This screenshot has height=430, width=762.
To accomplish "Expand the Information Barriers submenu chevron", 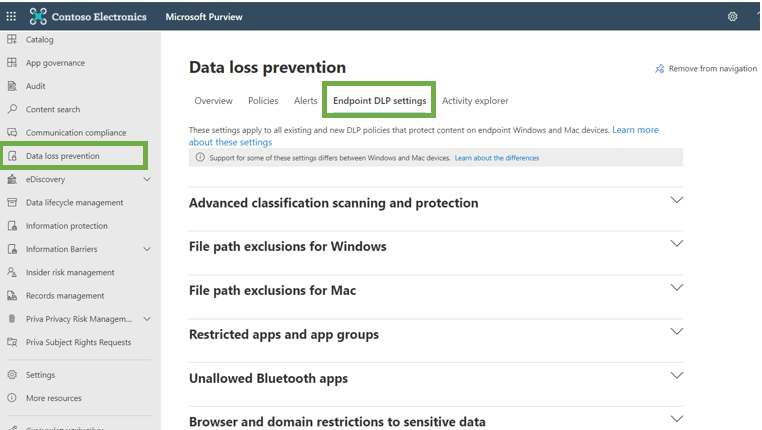I will tap(147, 249).
